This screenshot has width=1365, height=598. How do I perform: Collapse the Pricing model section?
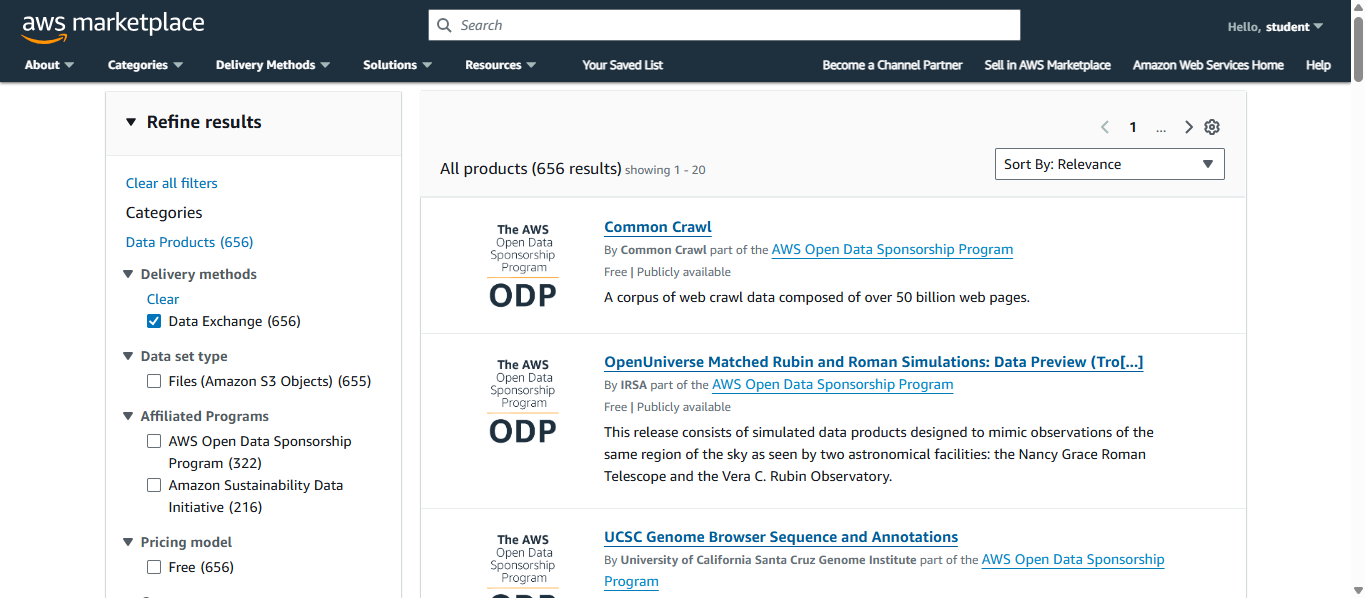128,542
